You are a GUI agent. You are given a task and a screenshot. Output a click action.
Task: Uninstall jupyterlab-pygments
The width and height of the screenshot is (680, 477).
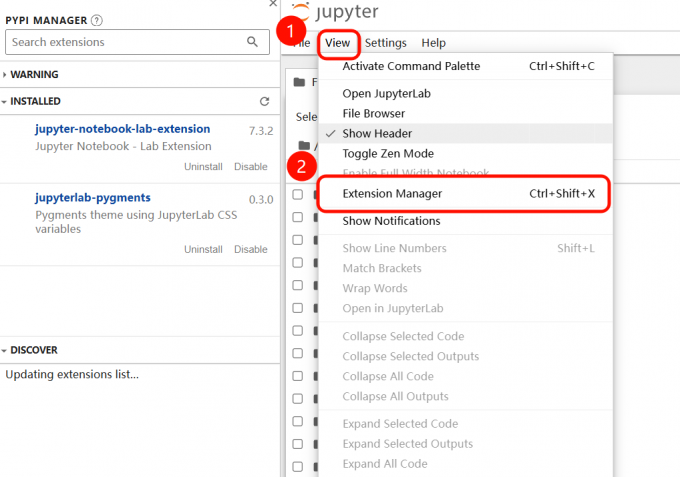pos(203,249)
